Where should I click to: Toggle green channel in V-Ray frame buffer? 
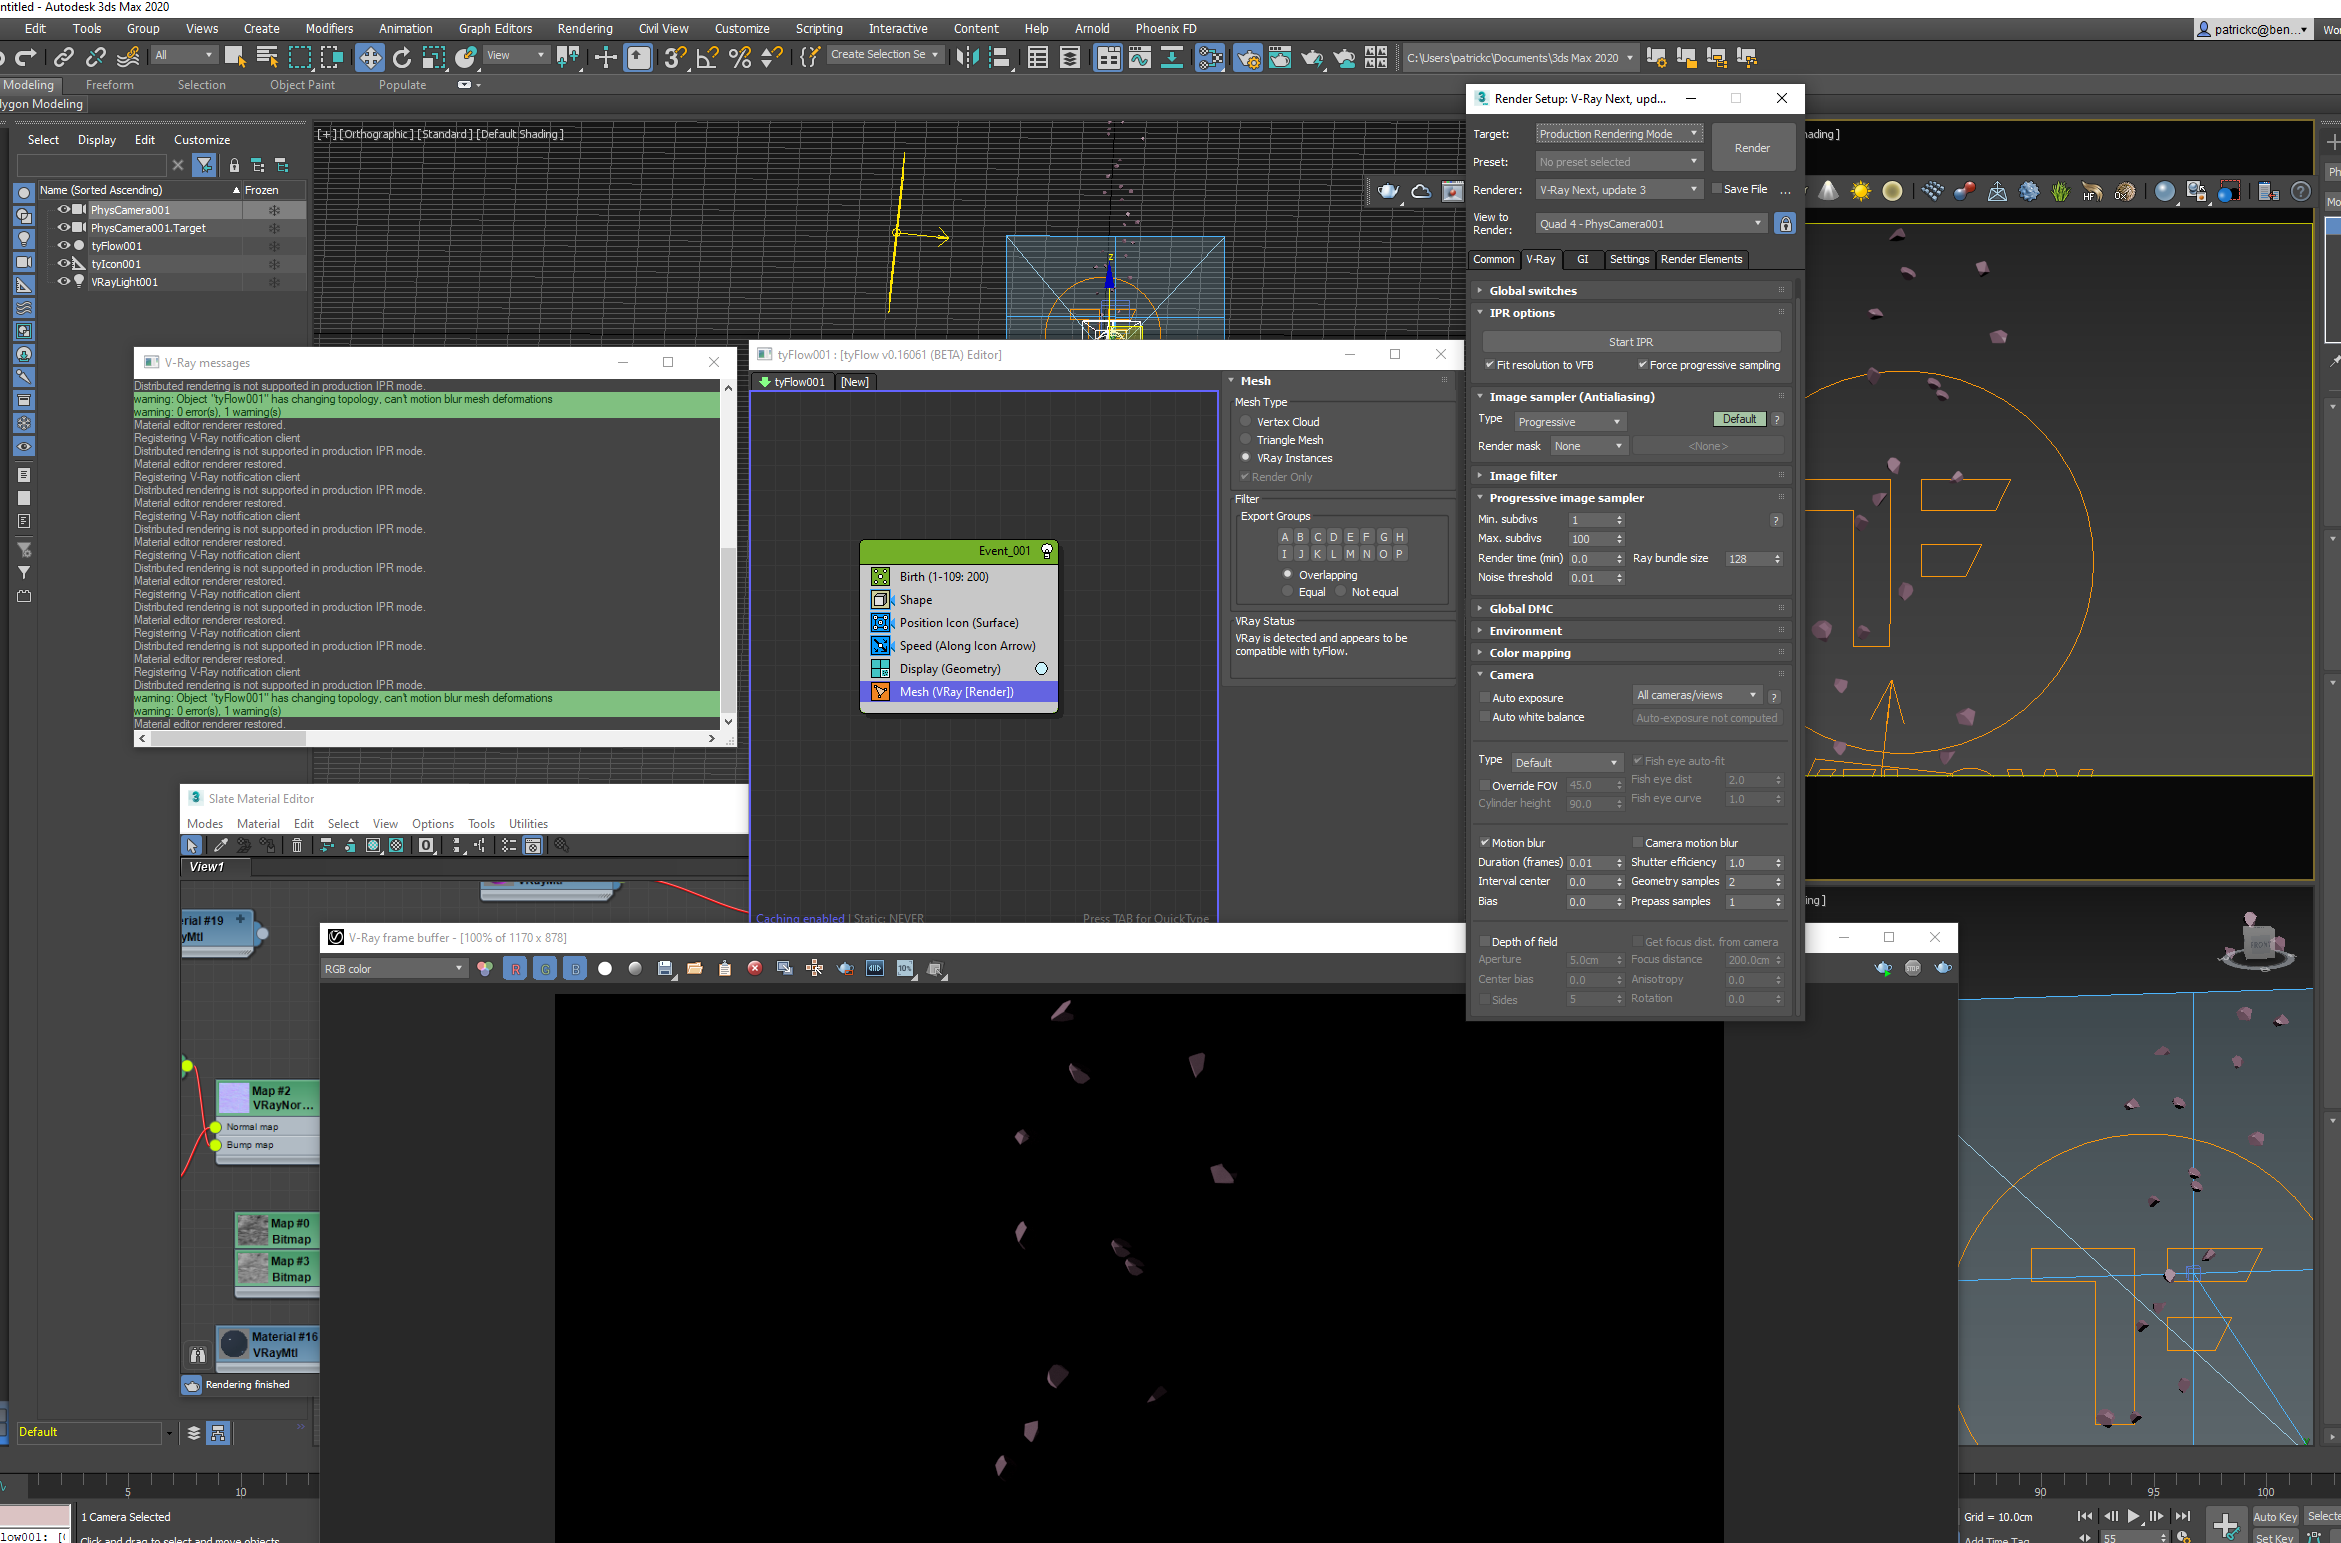point(545,969)
